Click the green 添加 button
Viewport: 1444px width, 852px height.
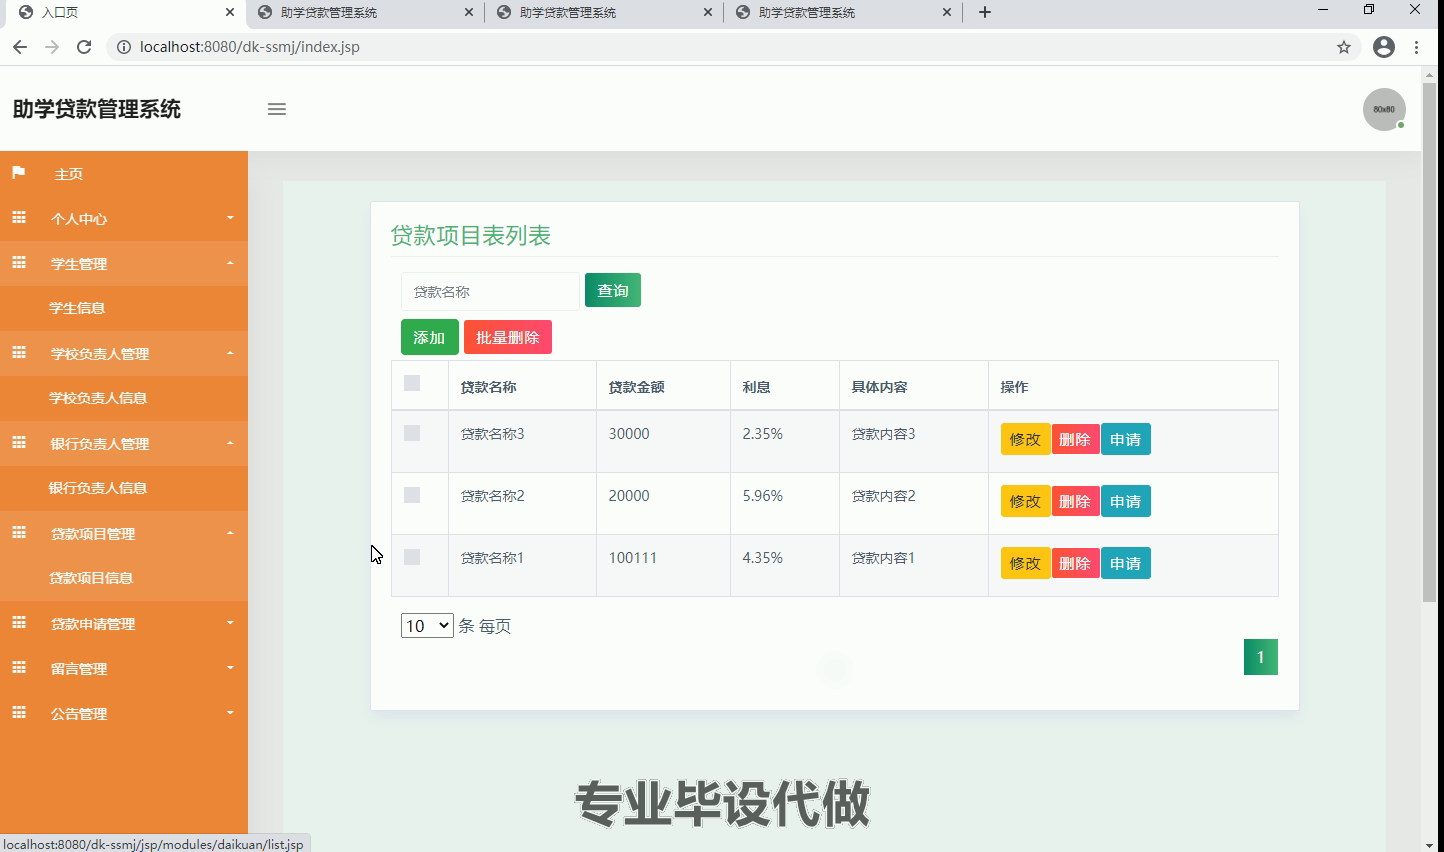tap(429, 337)
